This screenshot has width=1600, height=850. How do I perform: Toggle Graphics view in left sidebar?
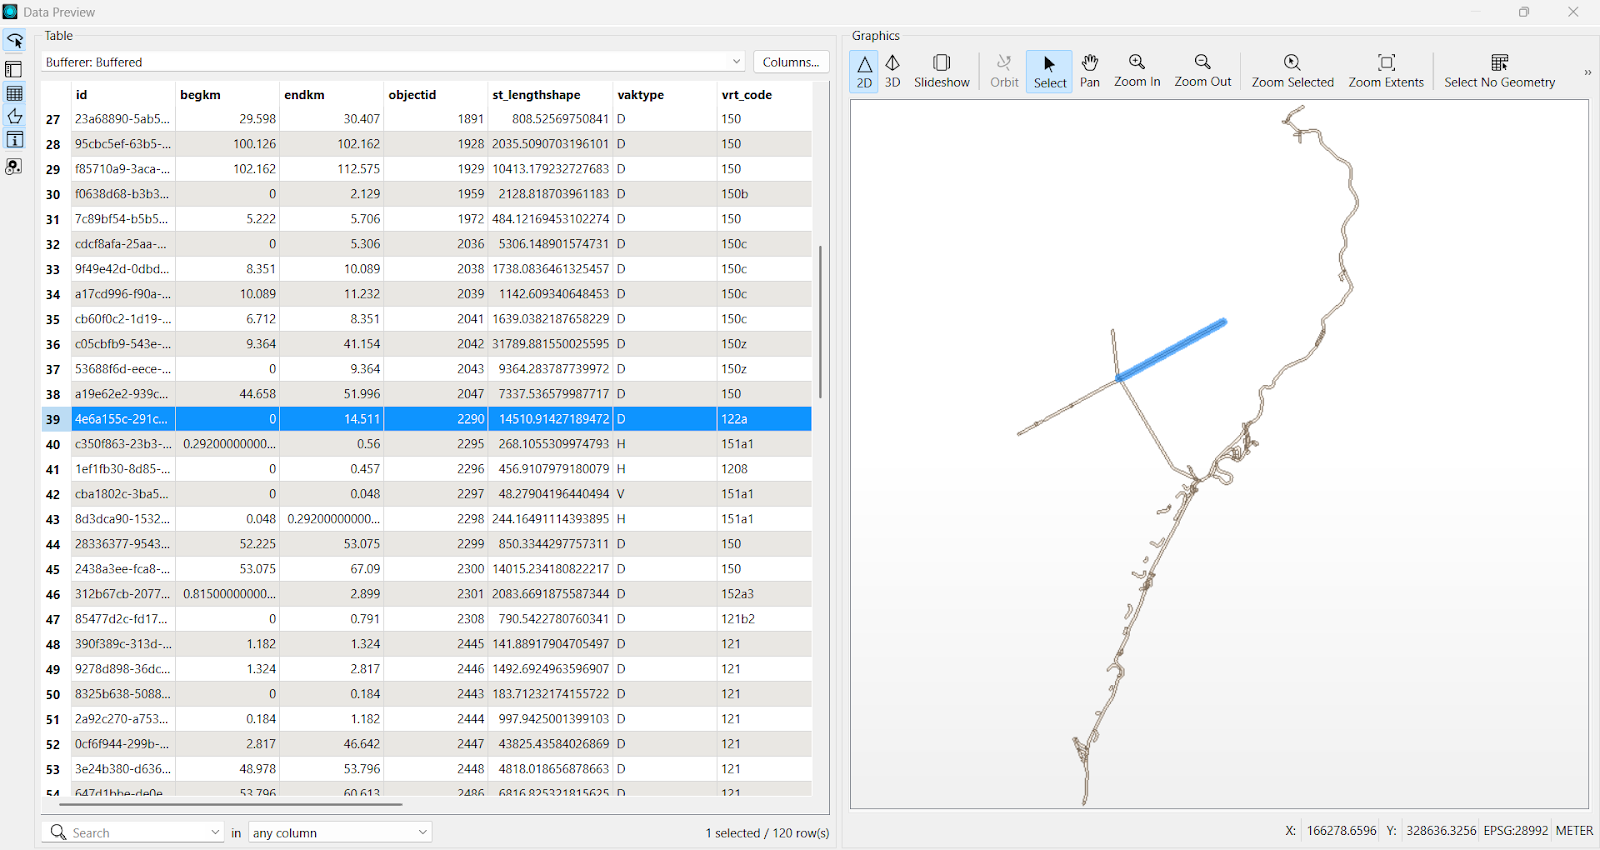click(14, 117)
